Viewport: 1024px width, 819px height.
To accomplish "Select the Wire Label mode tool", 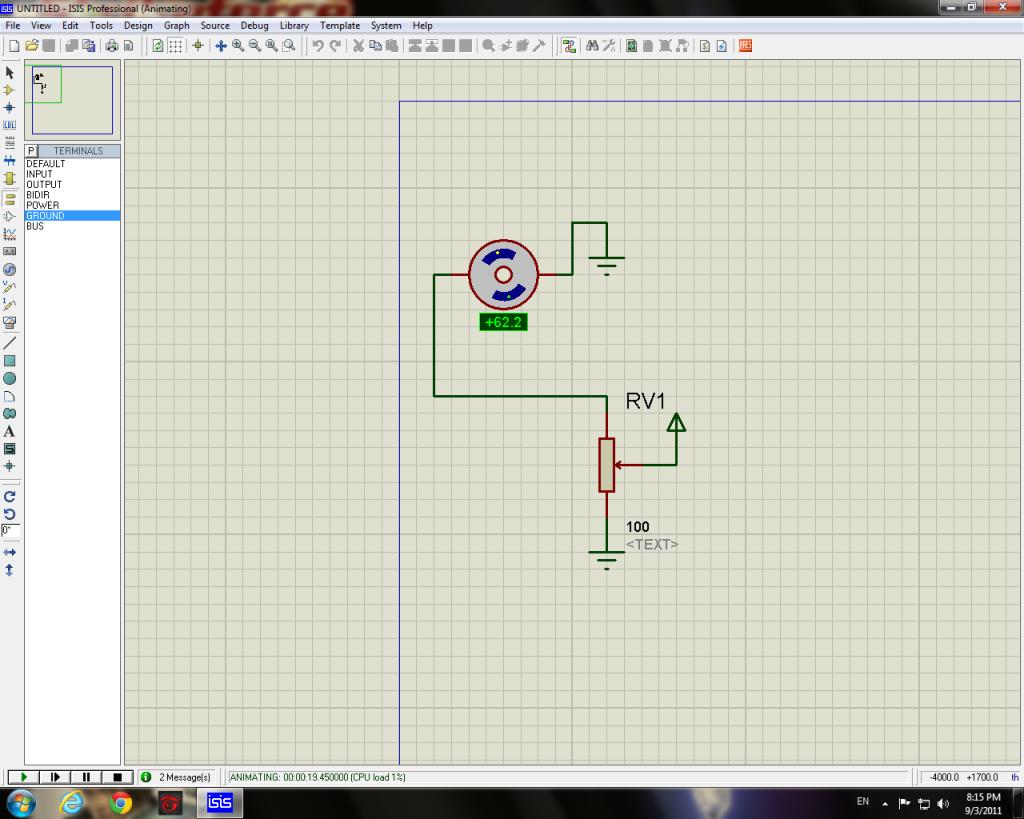I will 10,124.
